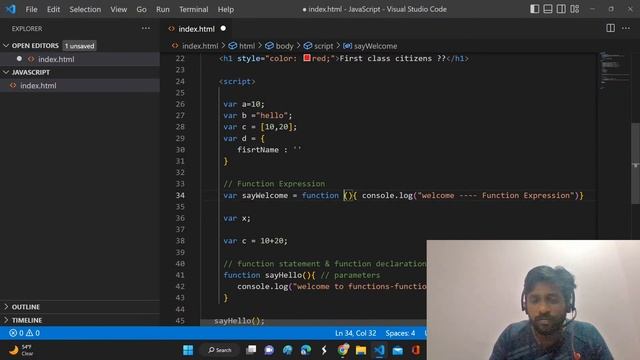Open the Run menu
The height and width of the screenshot is (360, 640).
pyautogui.click(x=162, y=9)
